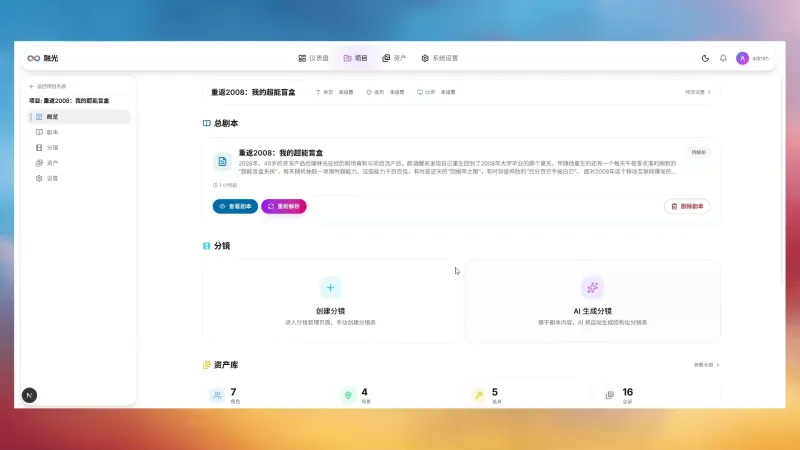The width and height of the screenshot is (800, 450).
Task: Open 剧本 script item in sidebar
Action: click(79, 132)
